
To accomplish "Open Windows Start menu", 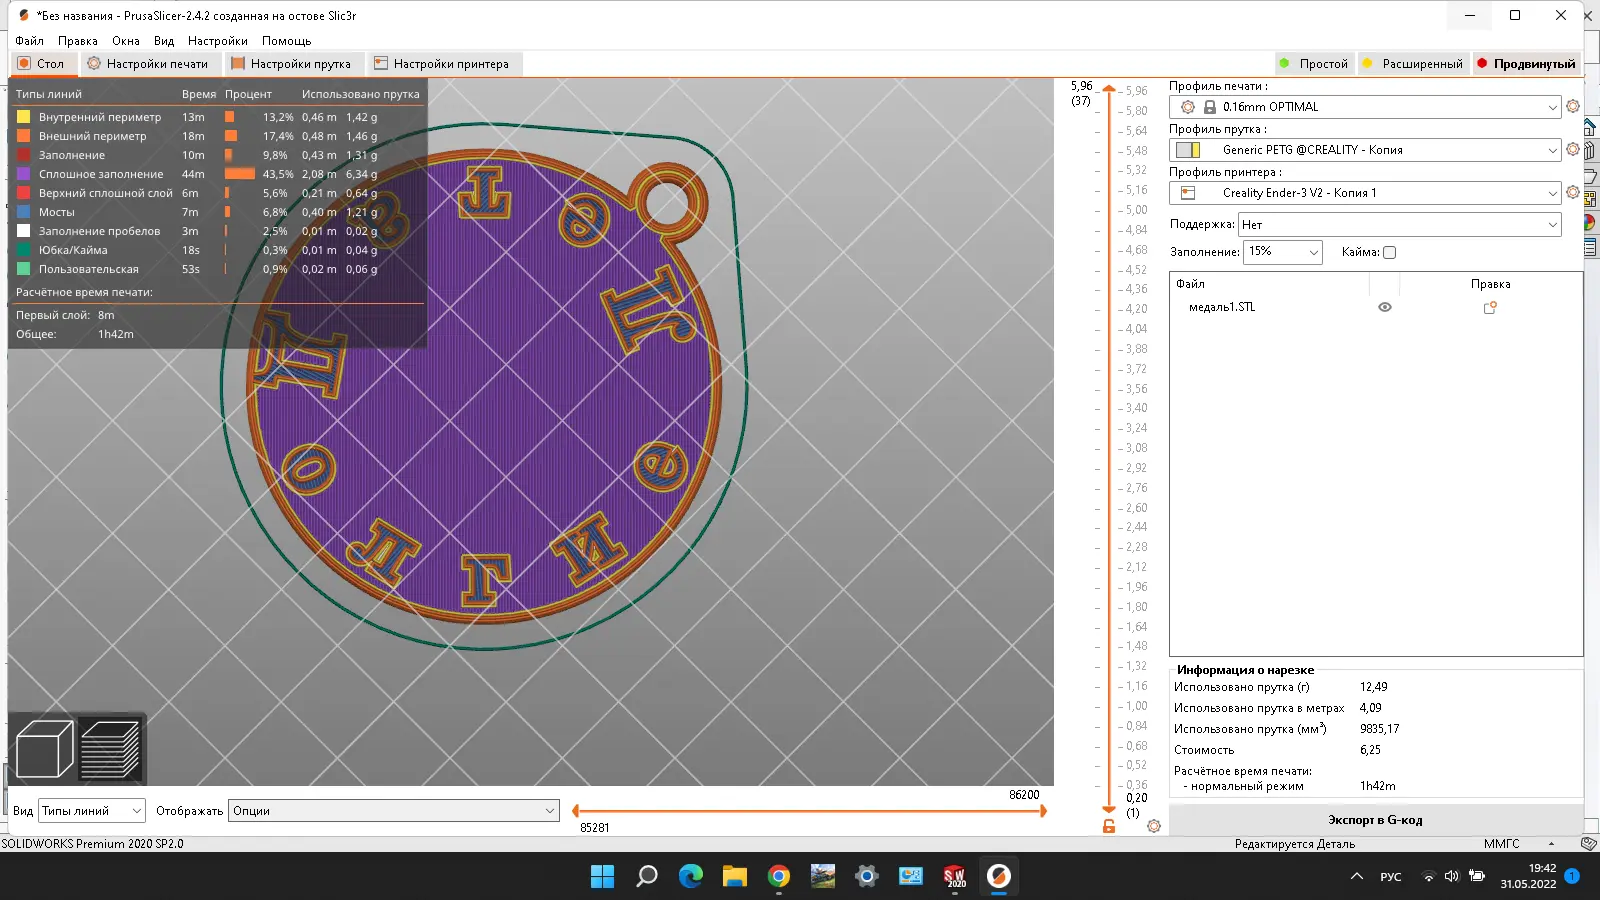I will [603, 876].
